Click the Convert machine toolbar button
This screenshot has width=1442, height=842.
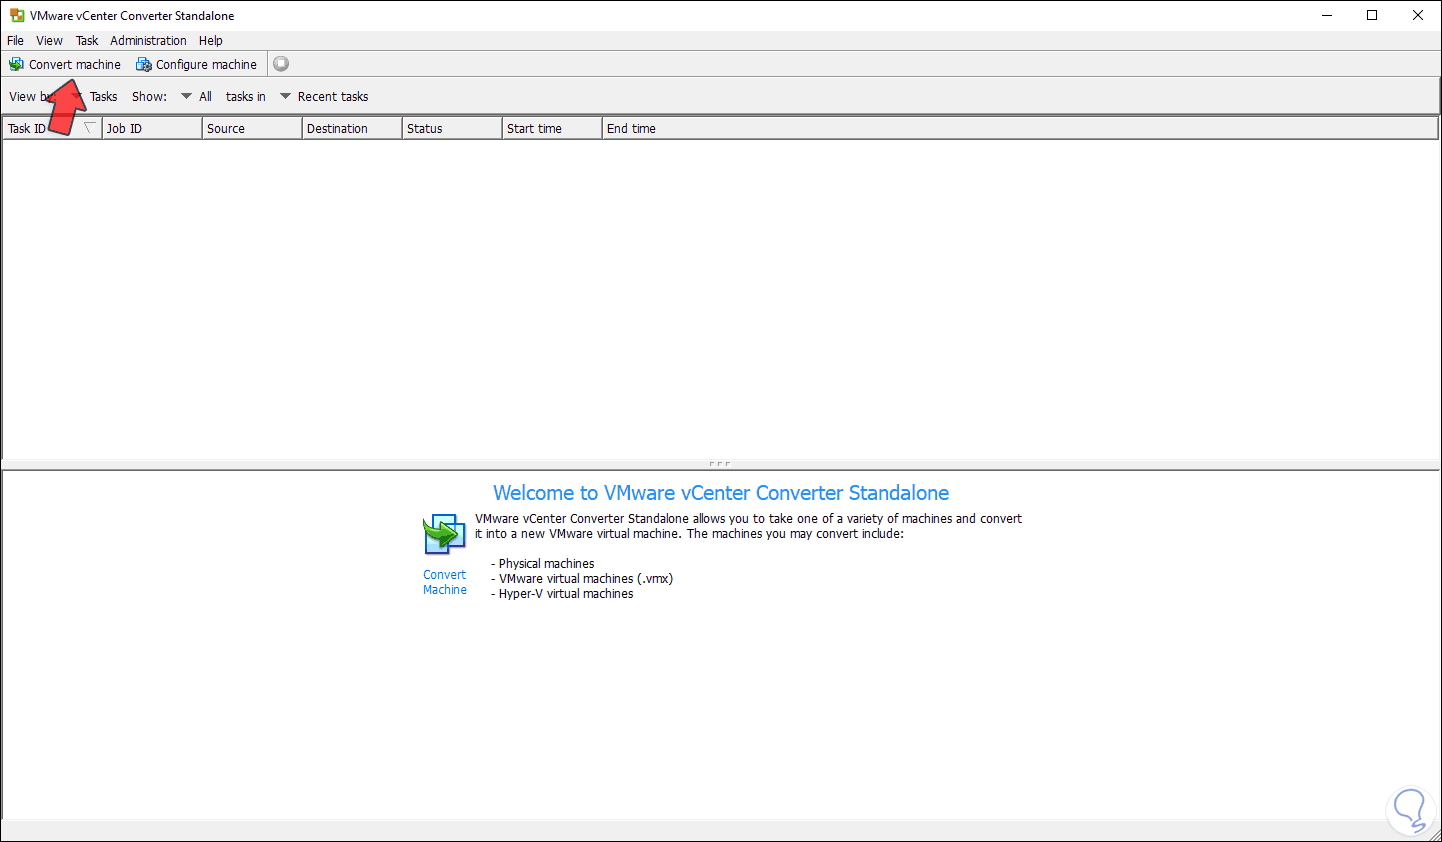pos(65,64)
